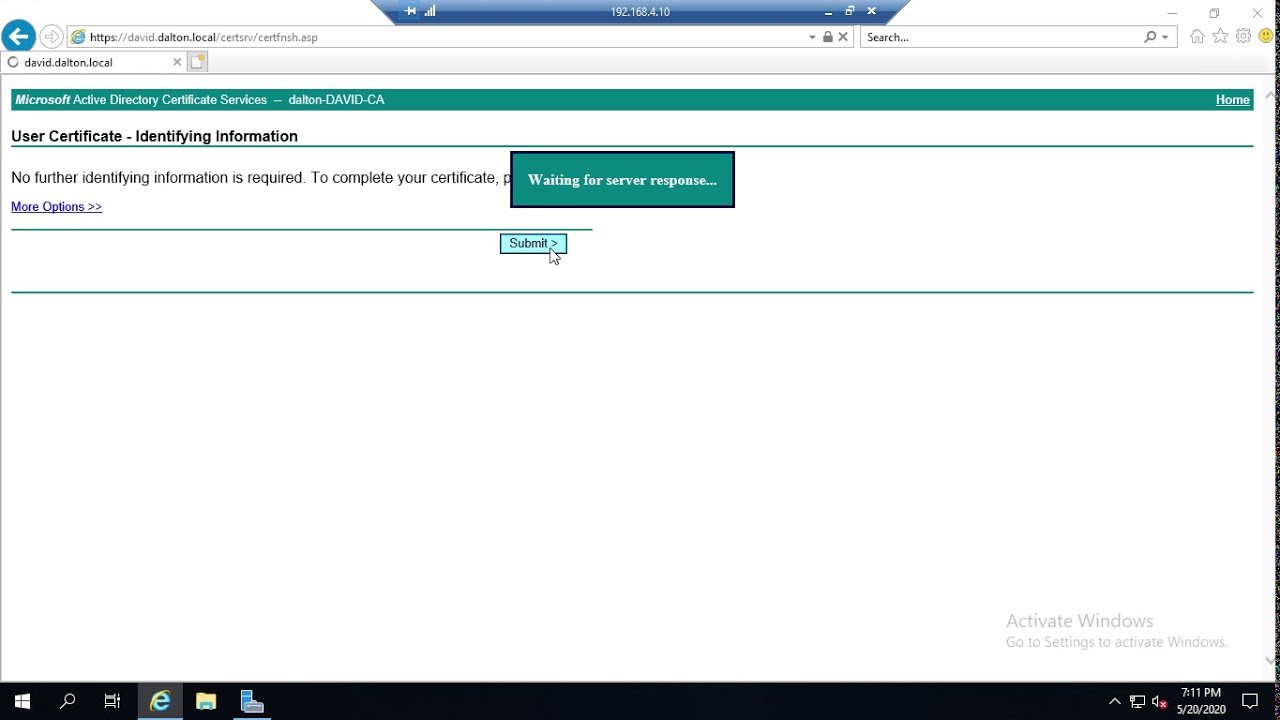Image resolution: width=1280 pixels, height=720 pixels.
Task: Open a new tab
Action: pyautogui.click(x=197, y=62)
